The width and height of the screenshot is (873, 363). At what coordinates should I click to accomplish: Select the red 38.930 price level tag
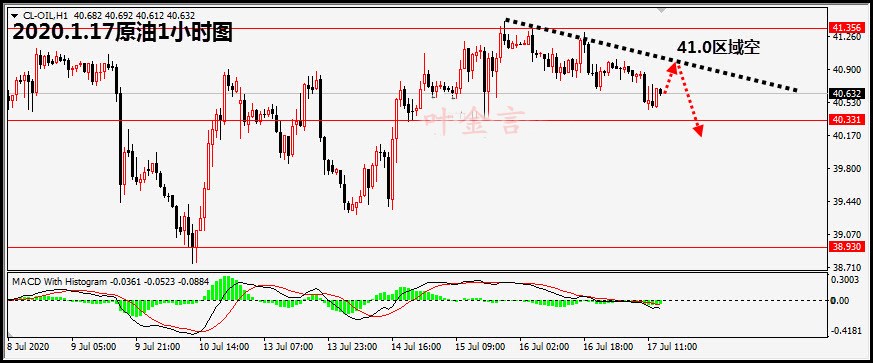tap(846, 247)
